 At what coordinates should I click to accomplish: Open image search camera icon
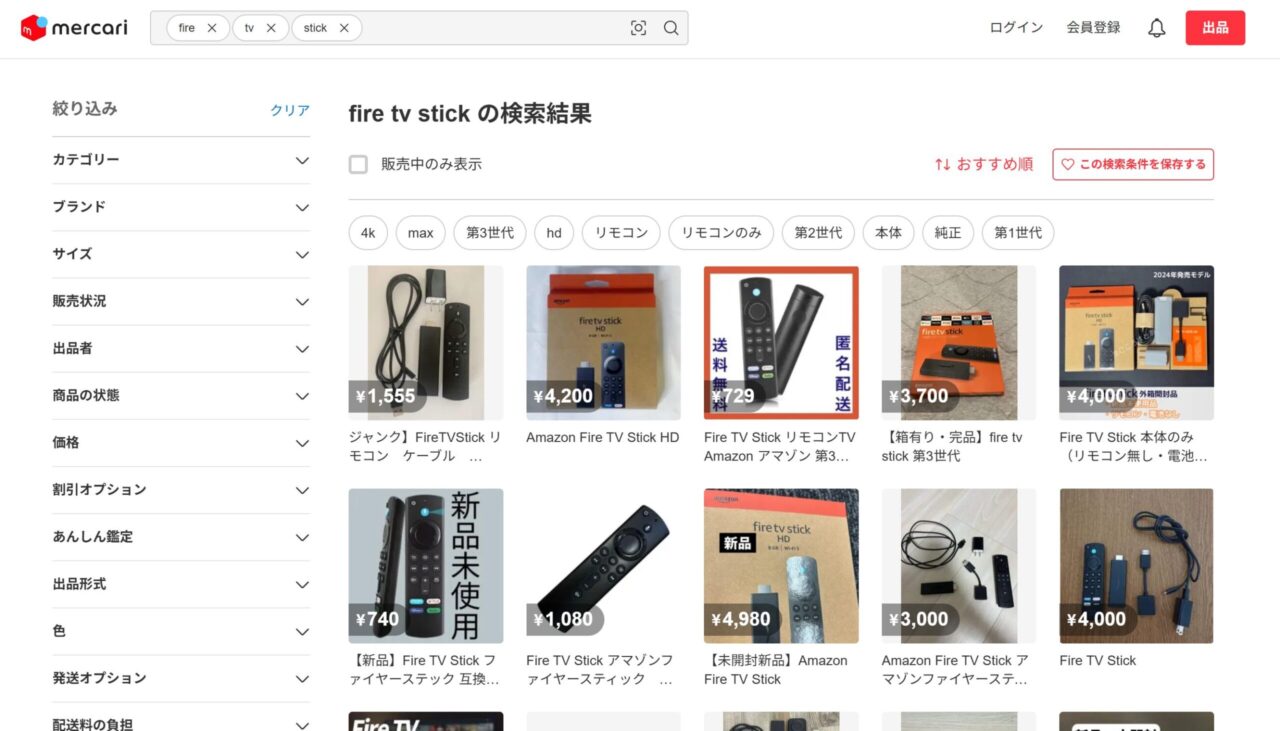coord(638,28)
